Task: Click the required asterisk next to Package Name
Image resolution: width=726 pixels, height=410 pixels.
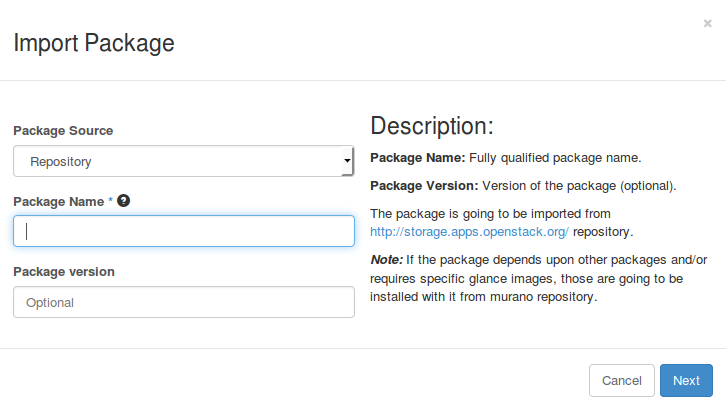Action: (111, 202)
